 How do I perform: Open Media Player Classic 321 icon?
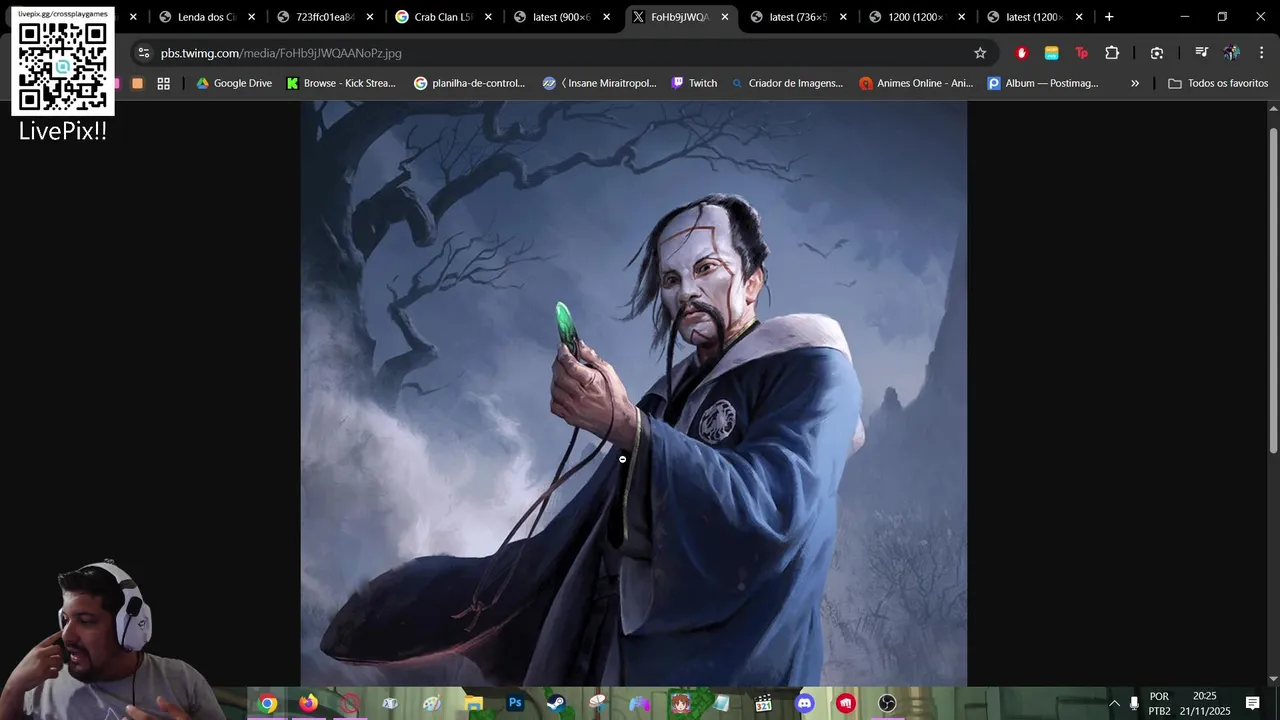(x=763, y=704)
